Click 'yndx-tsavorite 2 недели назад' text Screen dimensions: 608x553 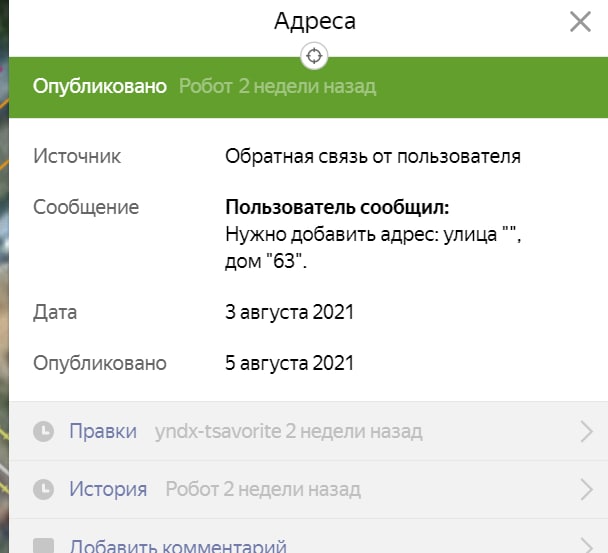(x=288, y=431)
